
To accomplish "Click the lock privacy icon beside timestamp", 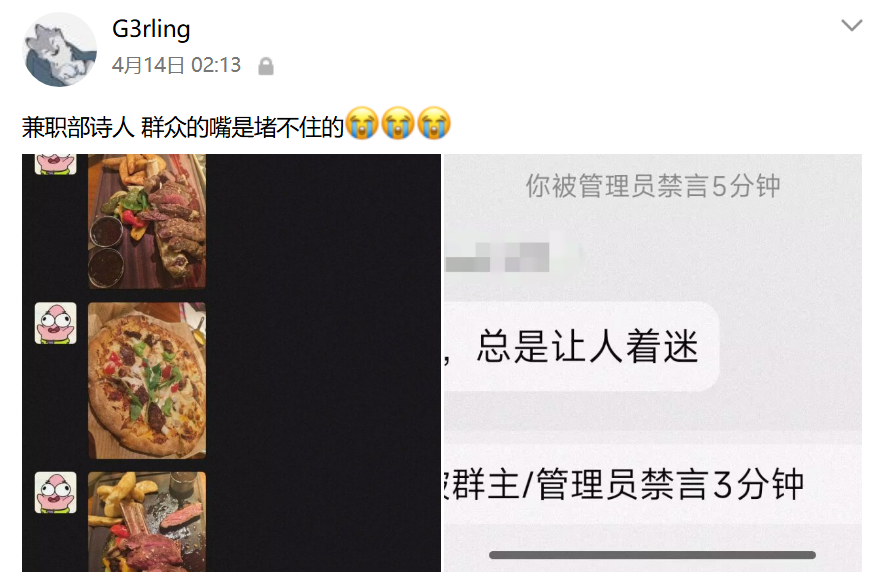I will pyautogui.click(x=266, y=66).
